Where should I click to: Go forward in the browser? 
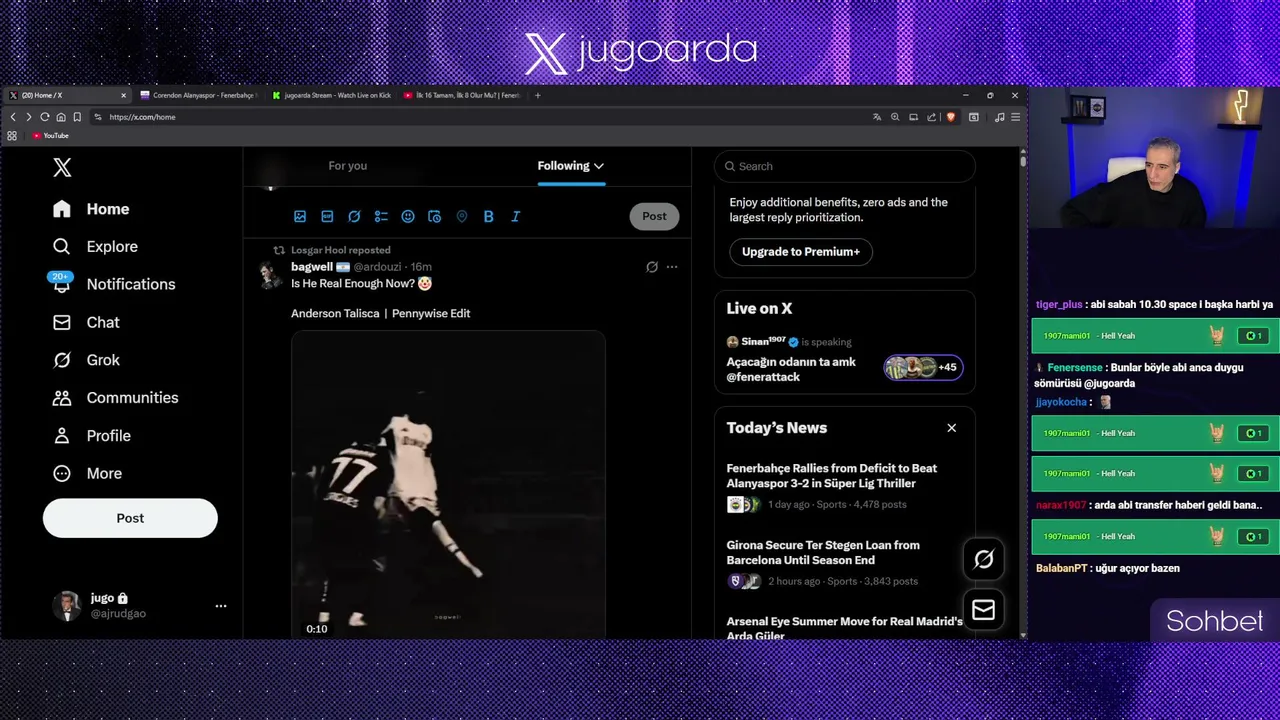coord(29,117)
